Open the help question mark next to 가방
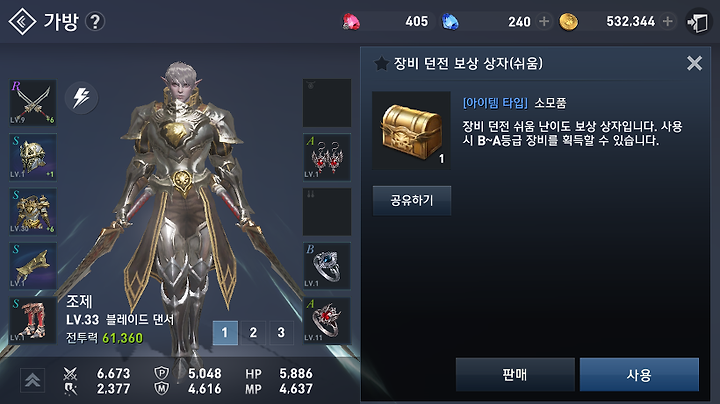The width and height of the screenshot is (720, 404). (x=95, y=22)
